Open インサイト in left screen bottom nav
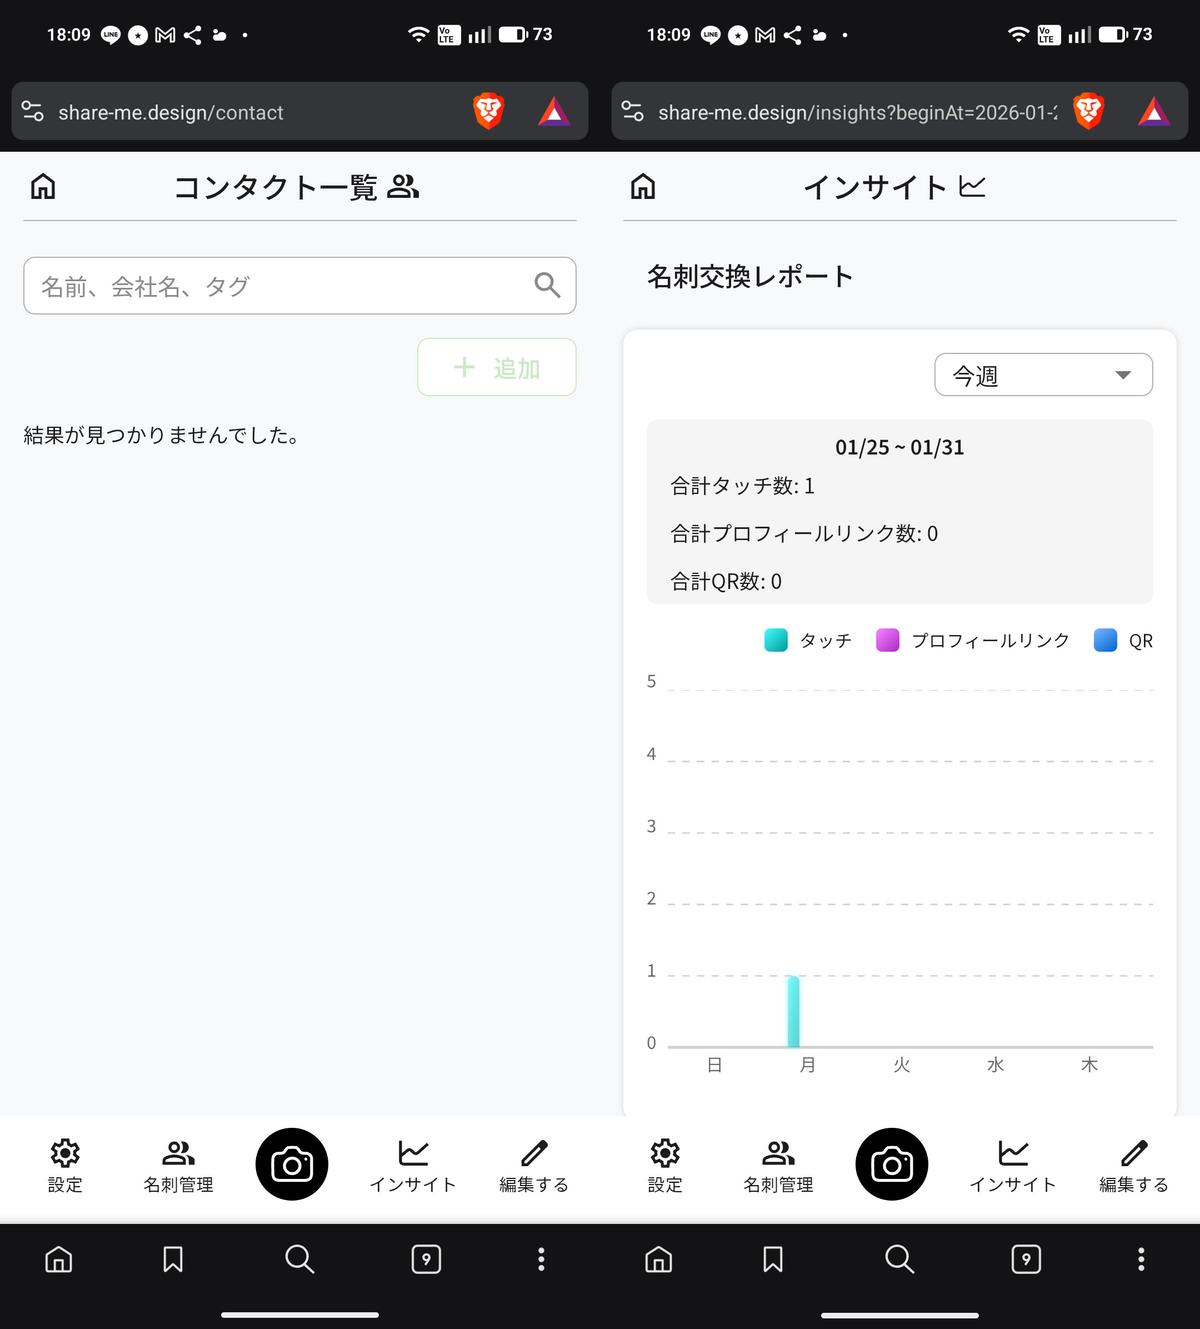The width and height of the screenshot is (1200, 1329). point(413,1166)
